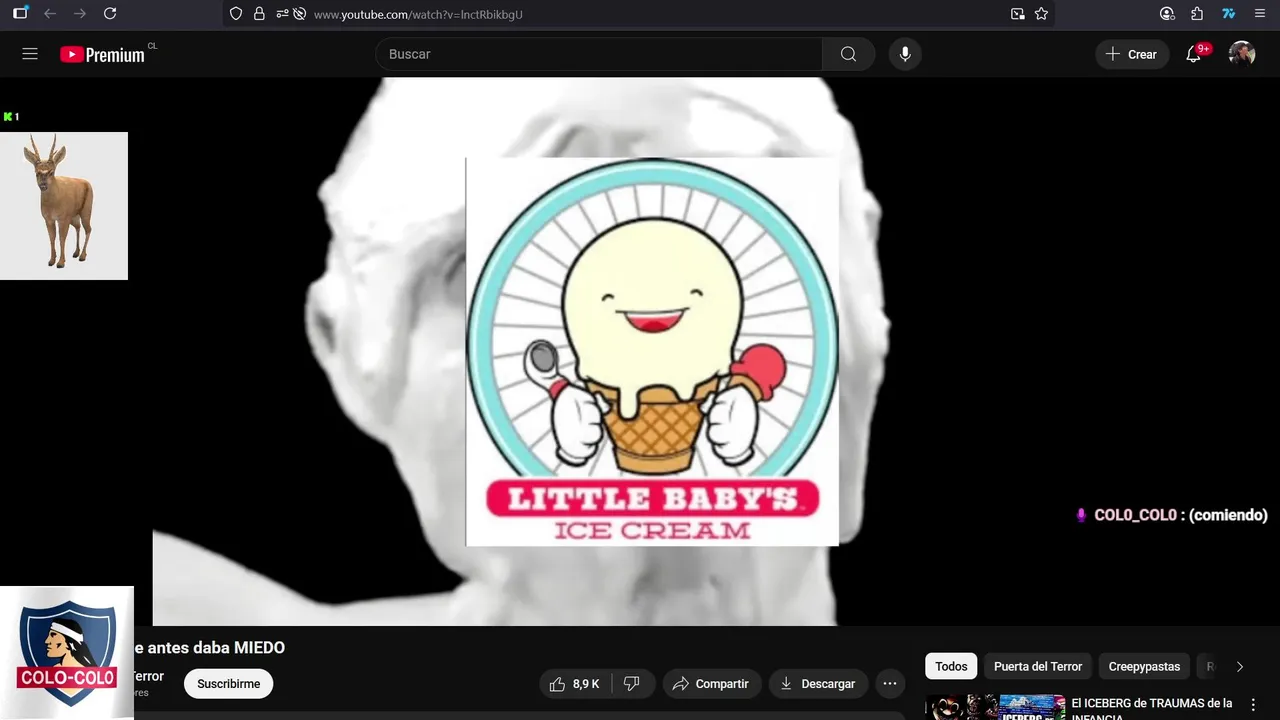The width and height of the screenshot is (1280, 720).
Task: Click the deer image overlay
Action: pyautogui.click(x=64, y=206)
